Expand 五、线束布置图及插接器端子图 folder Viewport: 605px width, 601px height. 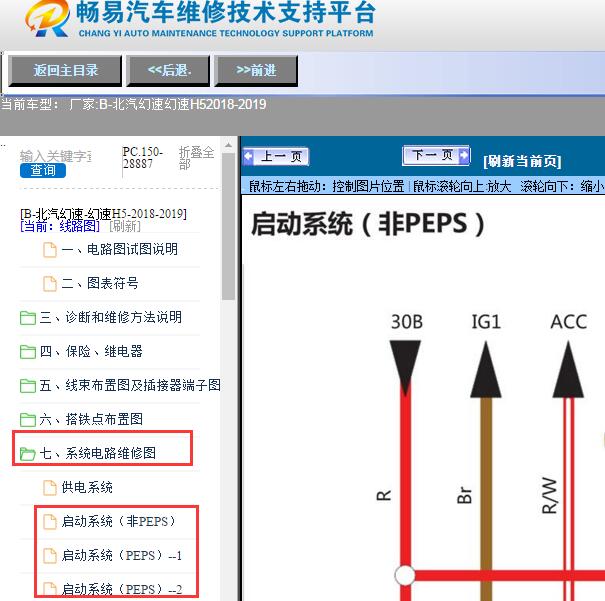tap(130, 385)
